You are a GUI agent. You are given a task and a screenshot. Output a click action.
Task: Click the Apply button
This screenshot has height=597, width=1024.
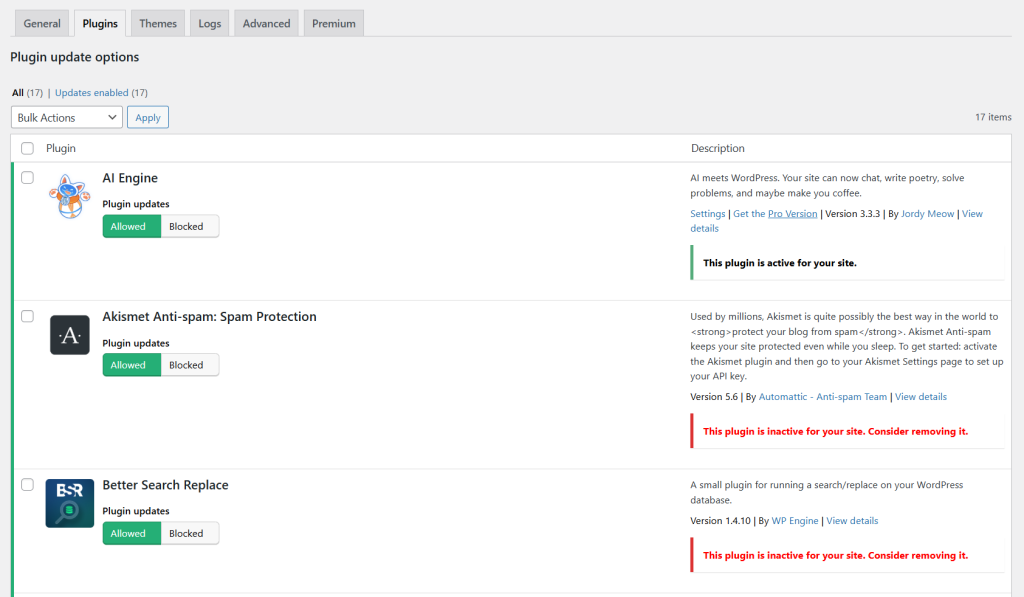(148, 118)
